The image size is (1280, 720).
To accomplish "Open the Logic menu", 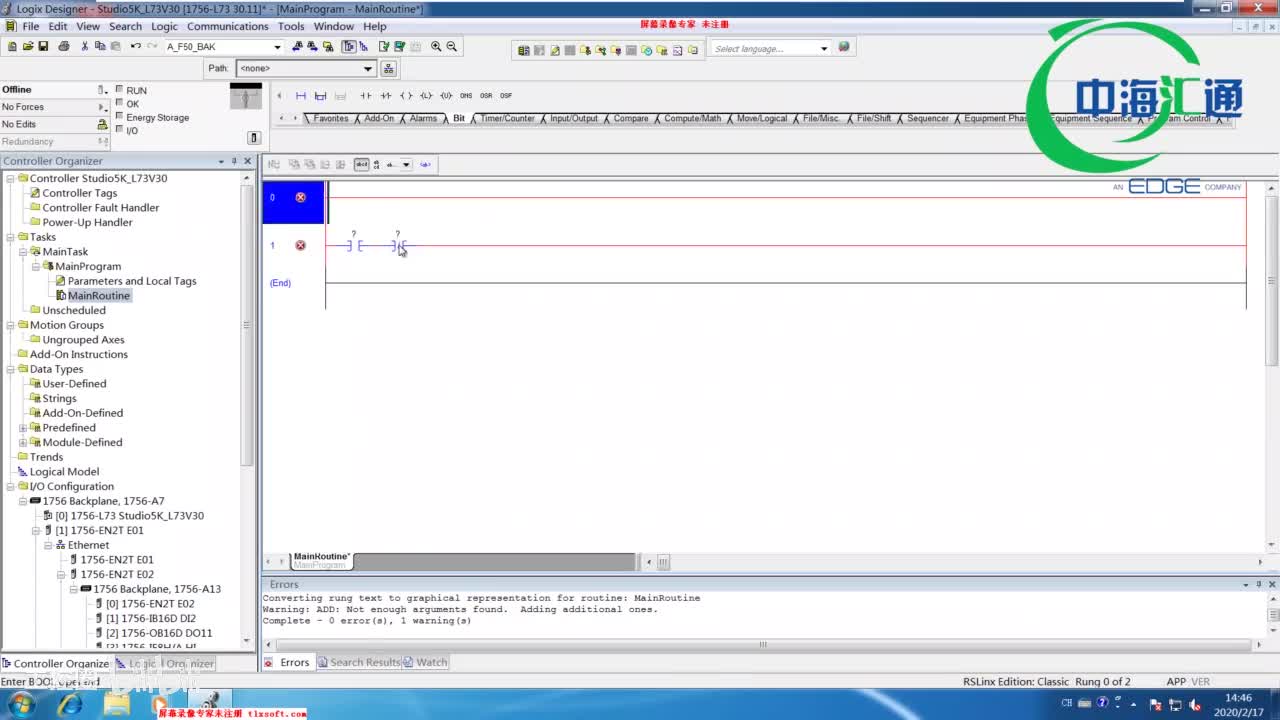I will click(x=164, y=26).
